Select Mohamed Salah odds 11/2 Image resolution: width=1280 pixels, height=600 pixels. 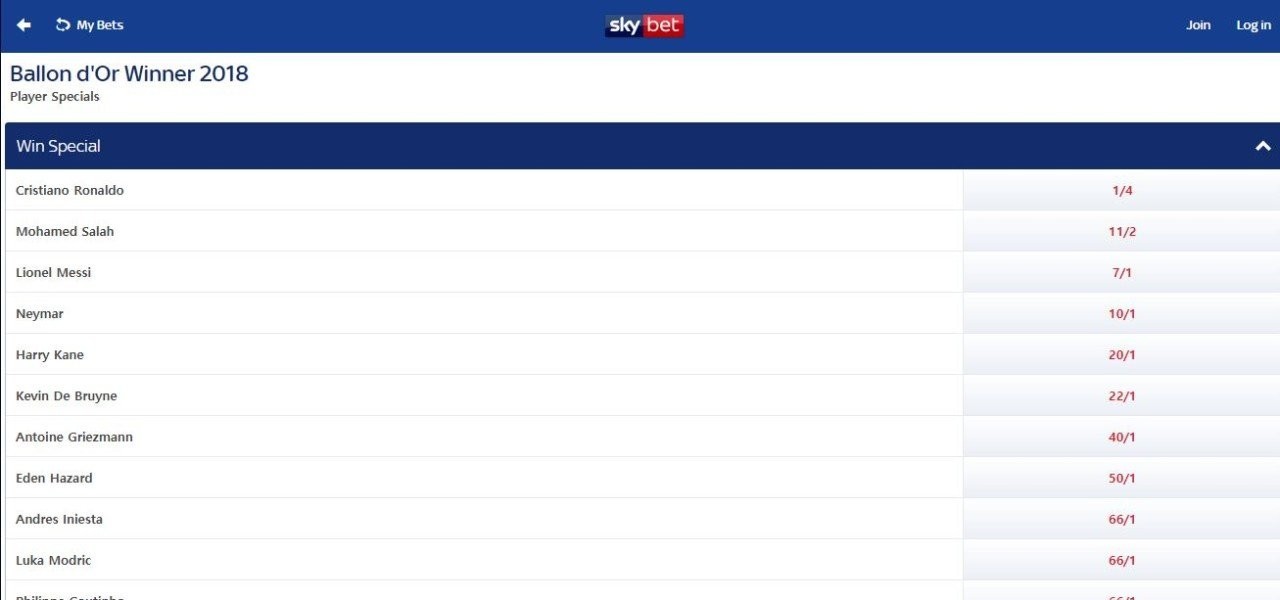tap(1122, 231)
